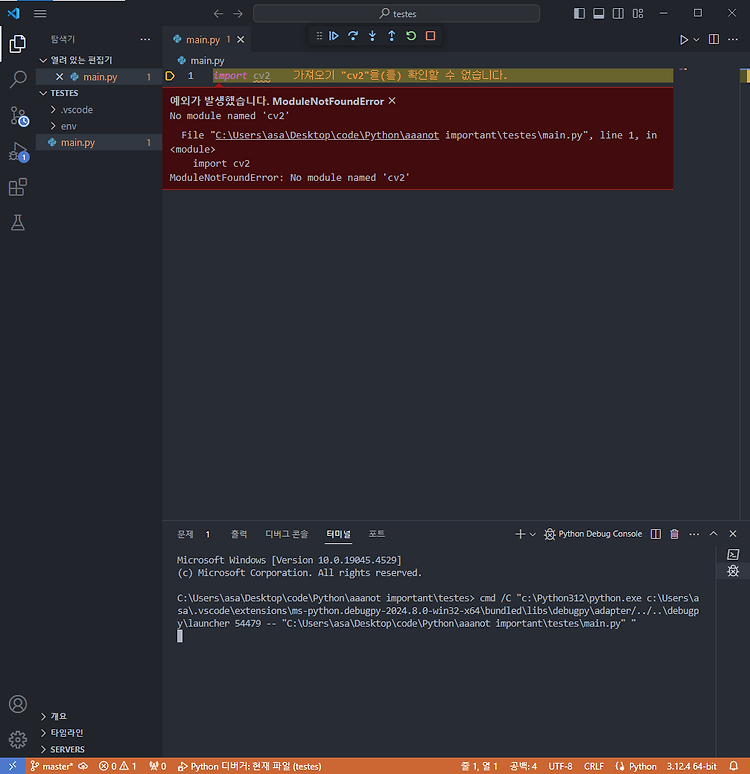Open the Explorer view in activity bar
The image size is (750, 774).
pyautogui.click(x=18, y=44)
